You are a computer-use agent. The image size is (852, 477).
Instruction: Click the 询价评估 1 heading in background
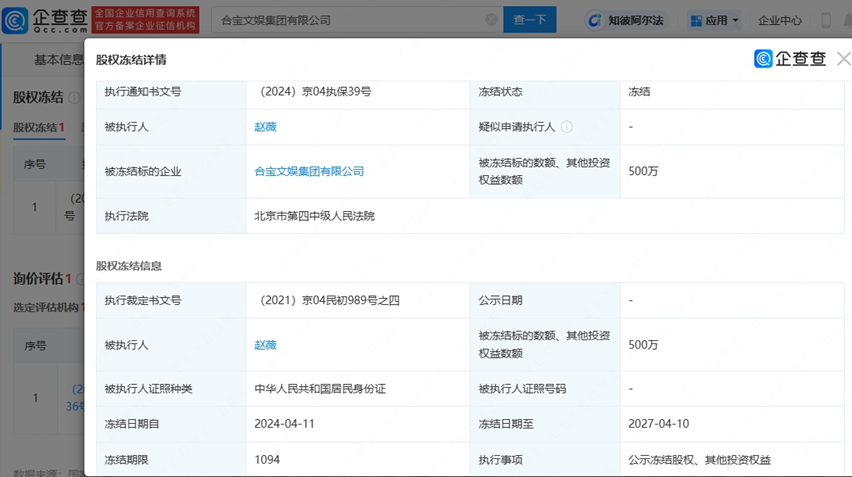pyautogui.click(x=42, y=279)
